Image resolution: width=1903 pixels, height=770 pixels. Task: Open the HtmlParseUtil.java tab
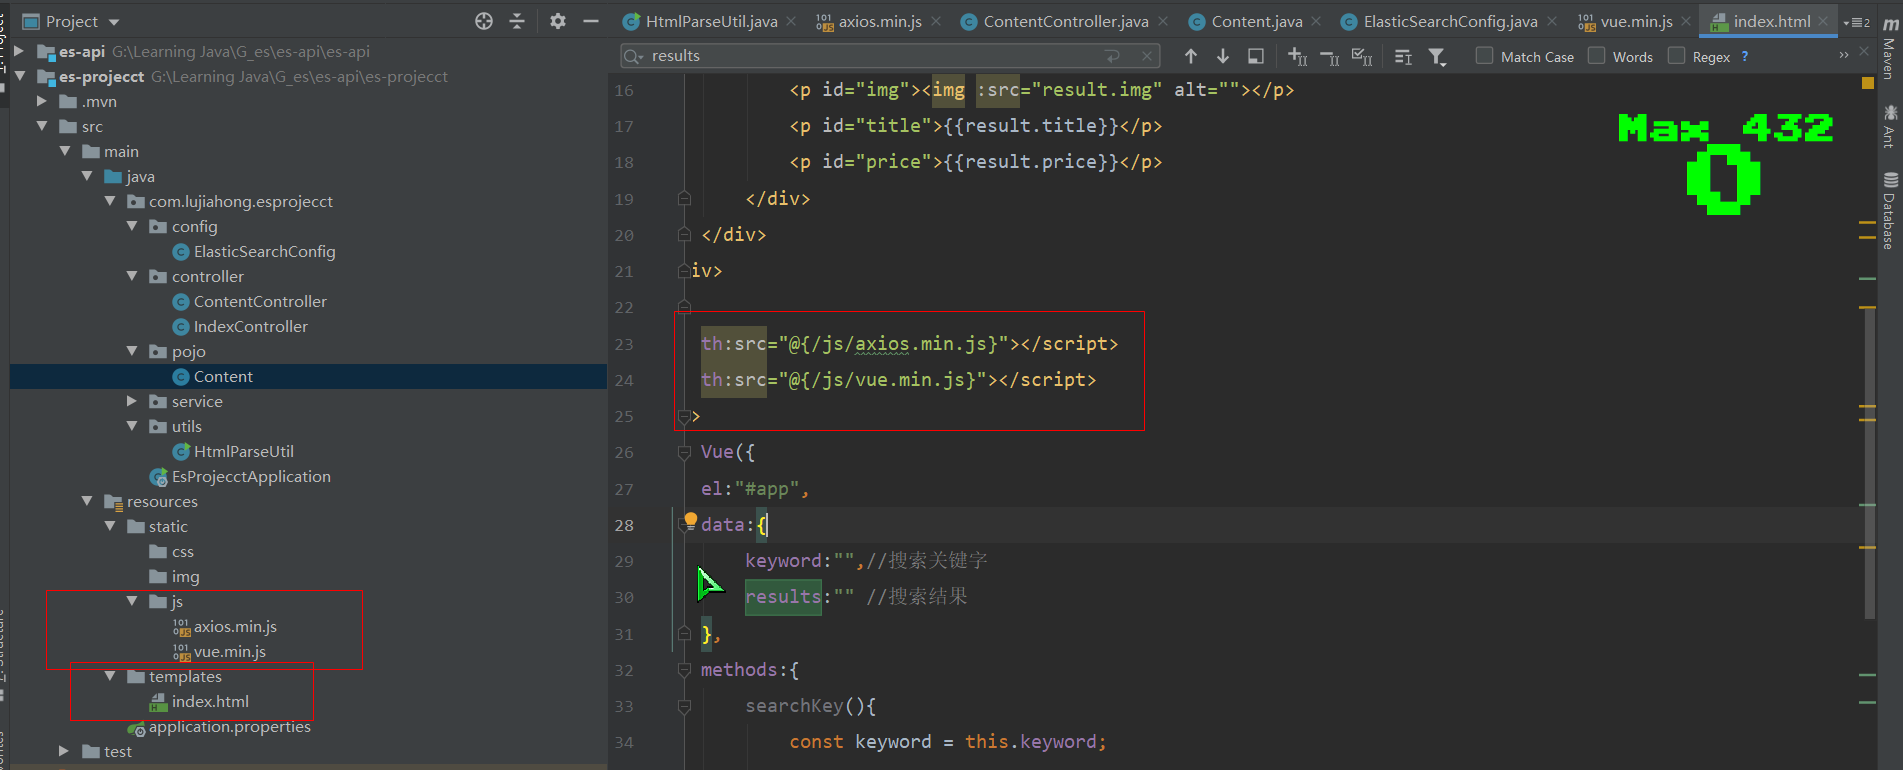pos(711,21)
